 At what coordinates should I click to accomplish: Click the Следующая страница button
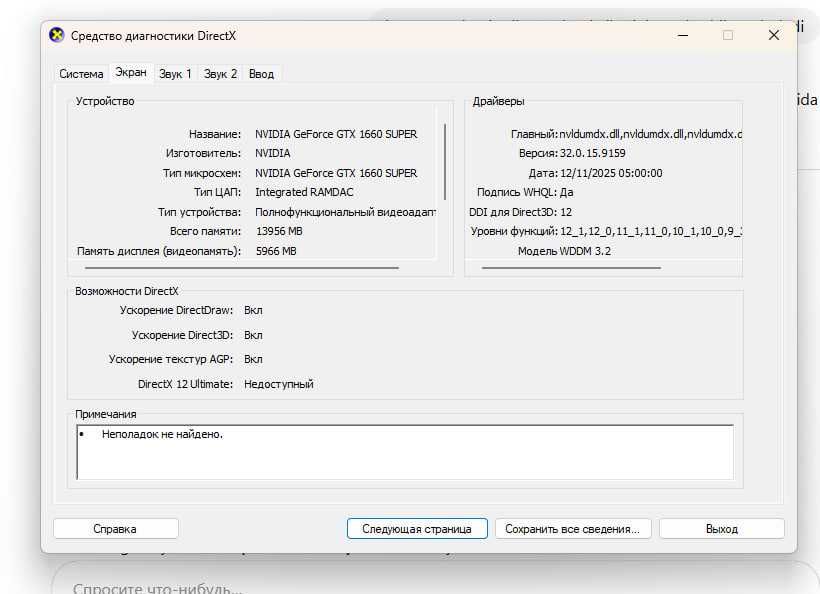pos(417,529)
